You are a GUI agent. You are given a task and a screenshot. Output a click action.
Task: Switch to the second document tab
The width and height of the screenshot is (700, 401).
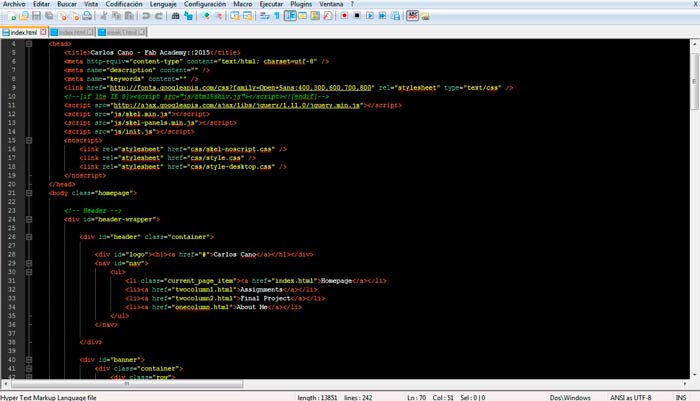tap(72, 32)
